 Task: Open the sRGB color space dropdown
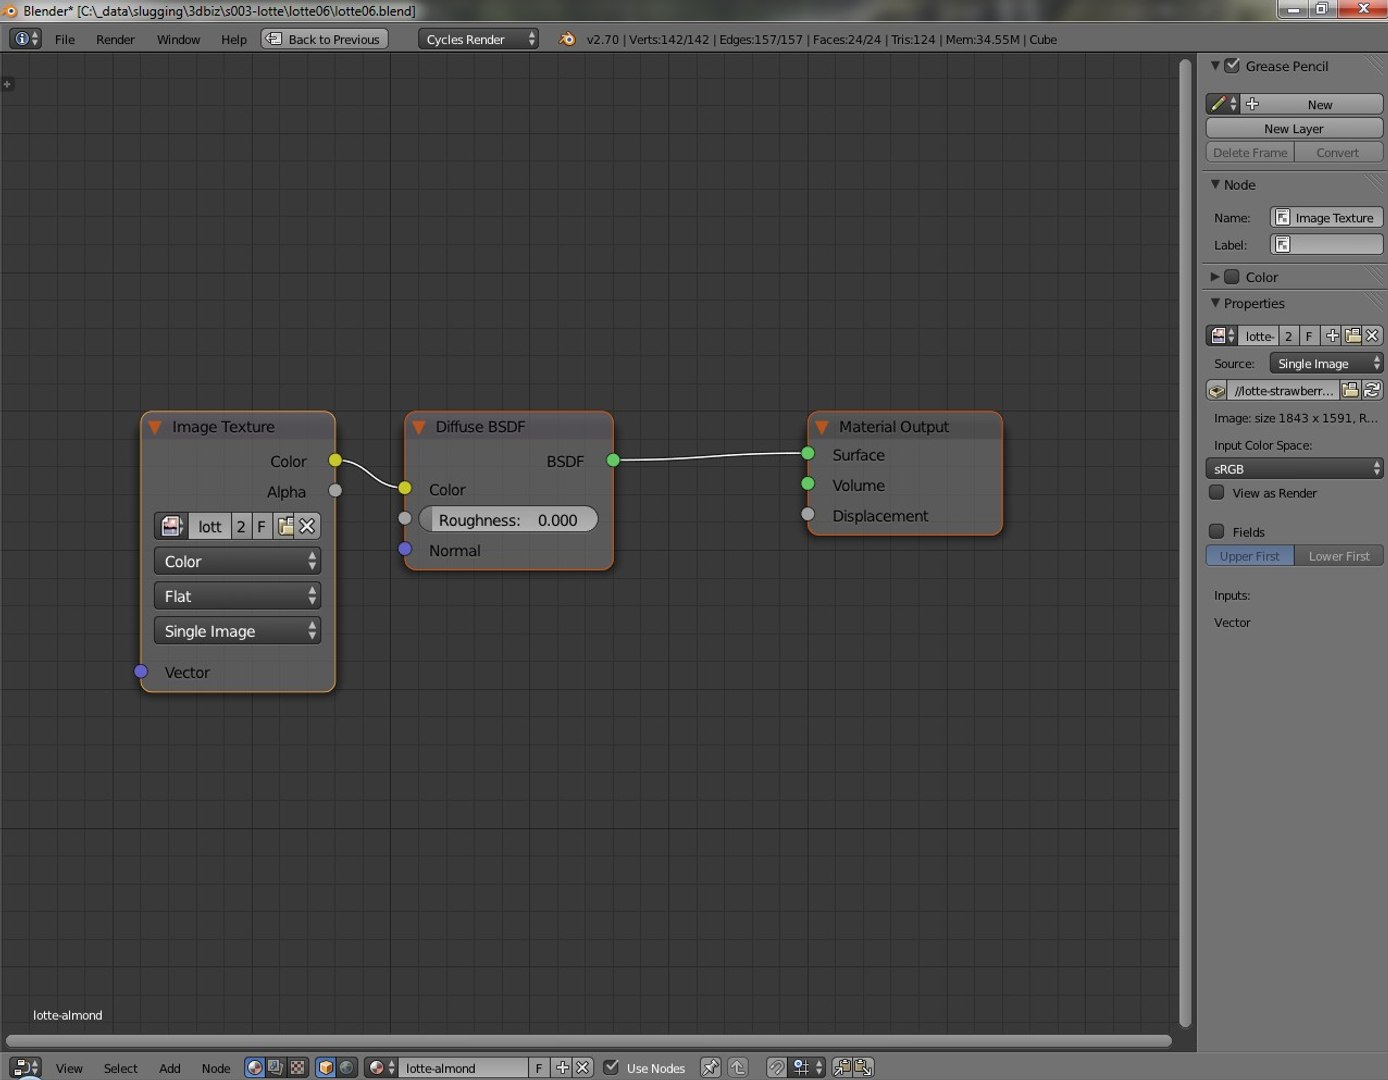coord(1294,468)
